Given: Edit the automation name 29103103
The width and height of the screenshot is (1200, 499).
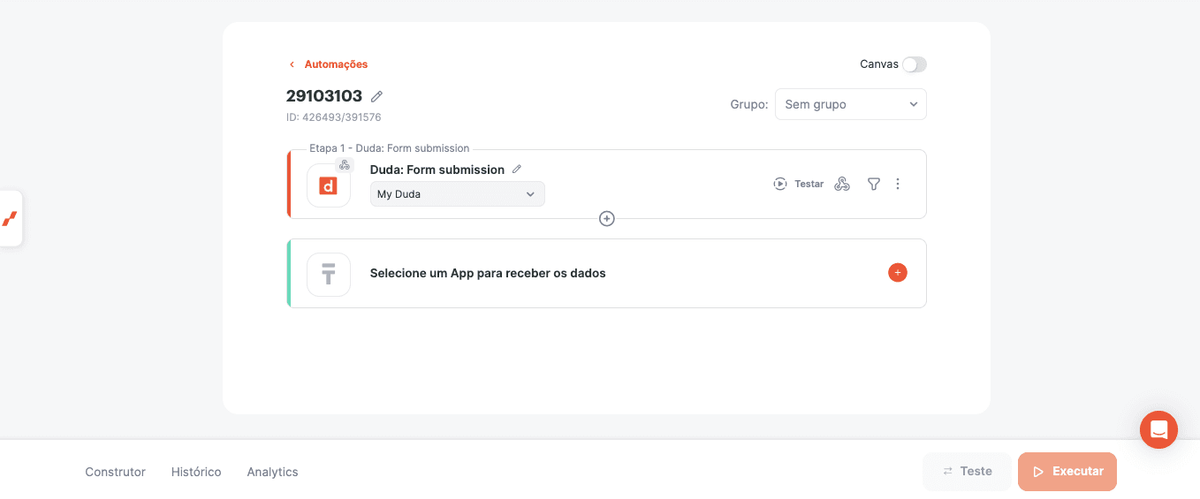Looking at the screenshot, I should tap(376, 96).
